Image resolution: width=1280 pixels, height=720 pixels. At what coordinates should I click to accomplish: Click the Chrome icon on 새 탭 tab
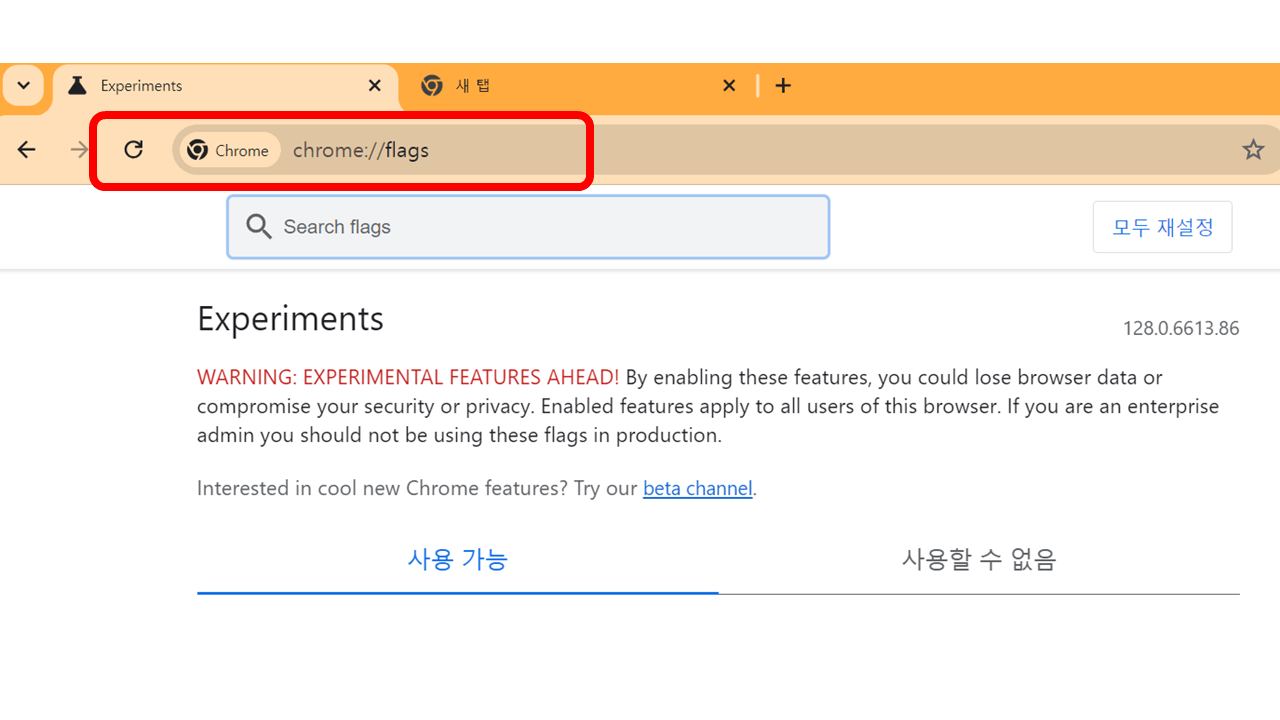point(432,86)
